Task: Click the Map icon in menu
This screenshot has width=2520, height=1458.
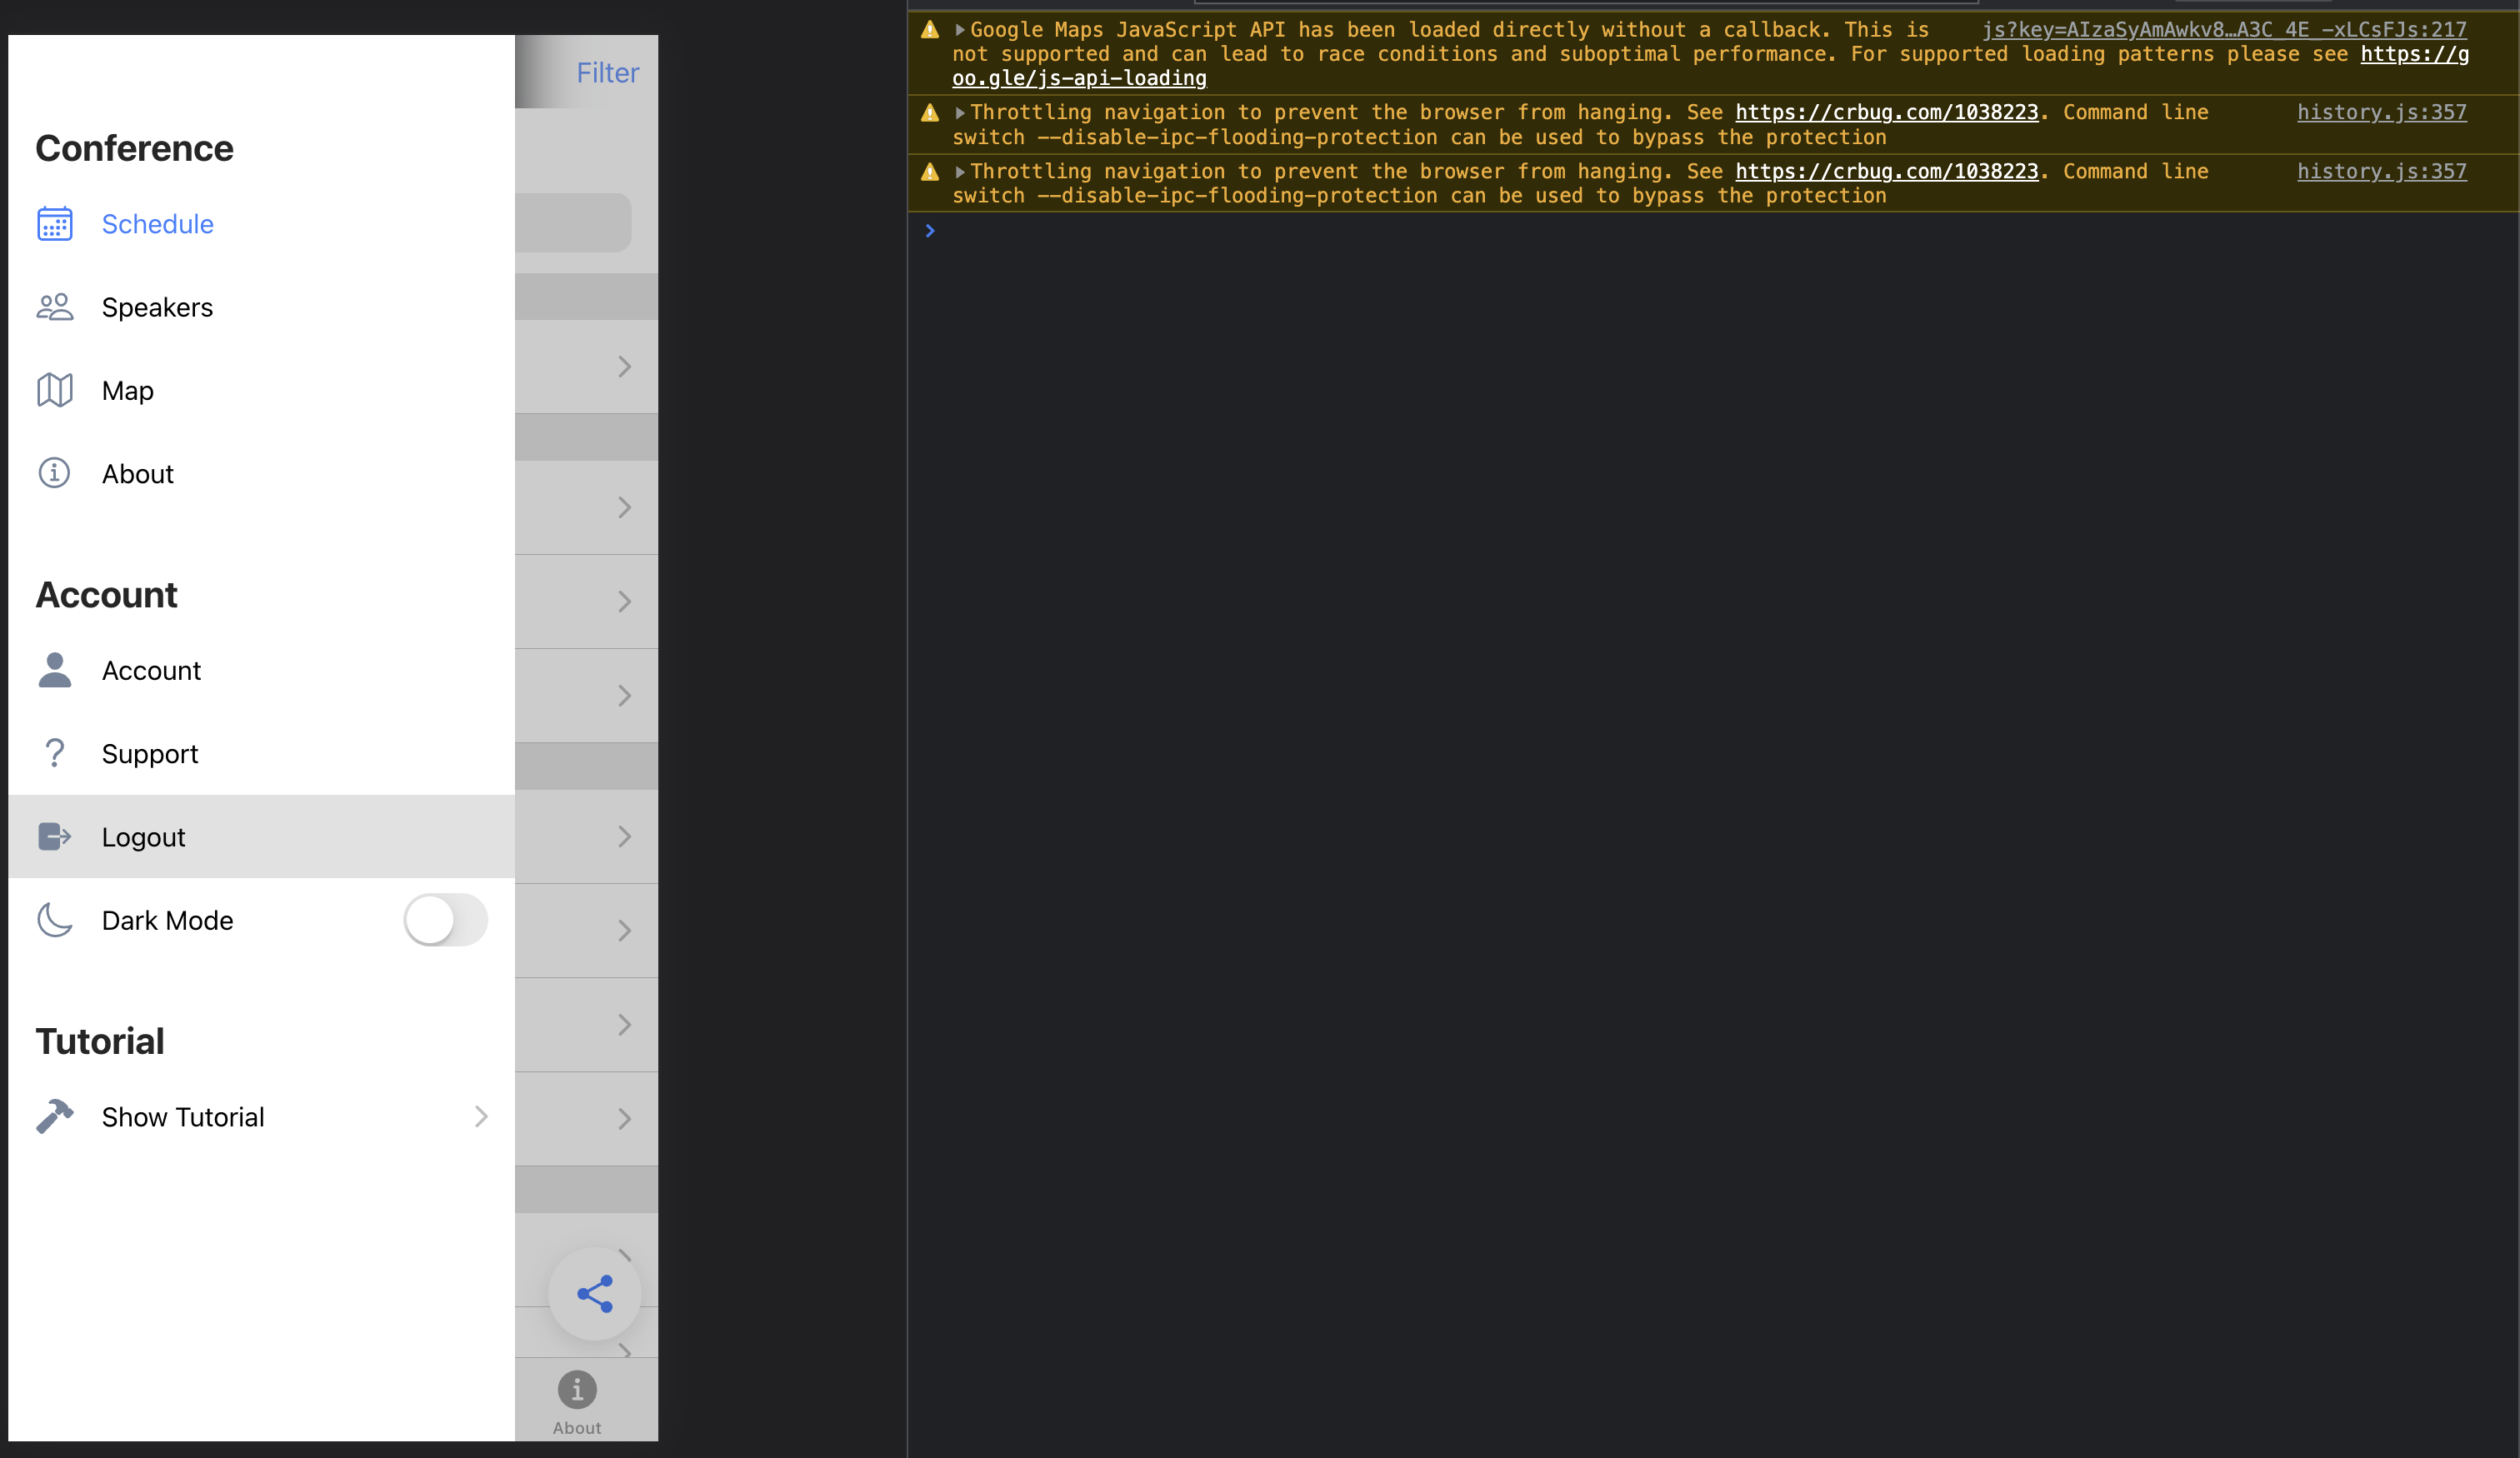Action: (x=54, y=391)
